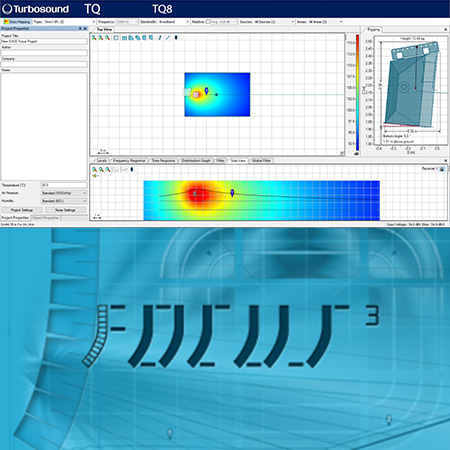Viewport: 450px width, 450px height.
Task: Switch to the Project Properties tab
Action: tap(15, 218)
